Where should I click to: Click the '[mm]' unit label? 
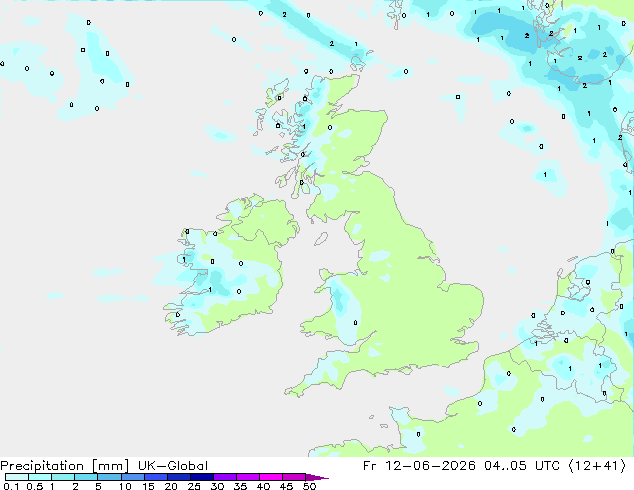coord(111,466)
